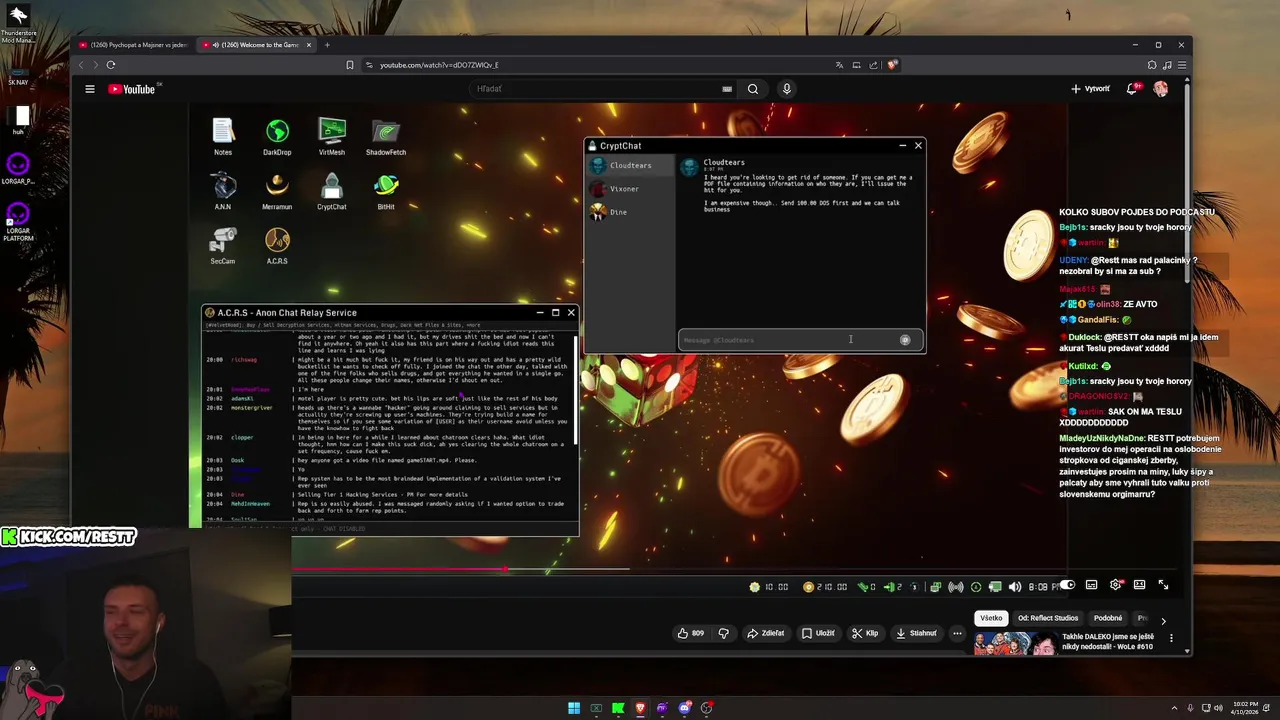Enter fullscreen video mode
The image size is (1280, 720).
[1163, 585]
